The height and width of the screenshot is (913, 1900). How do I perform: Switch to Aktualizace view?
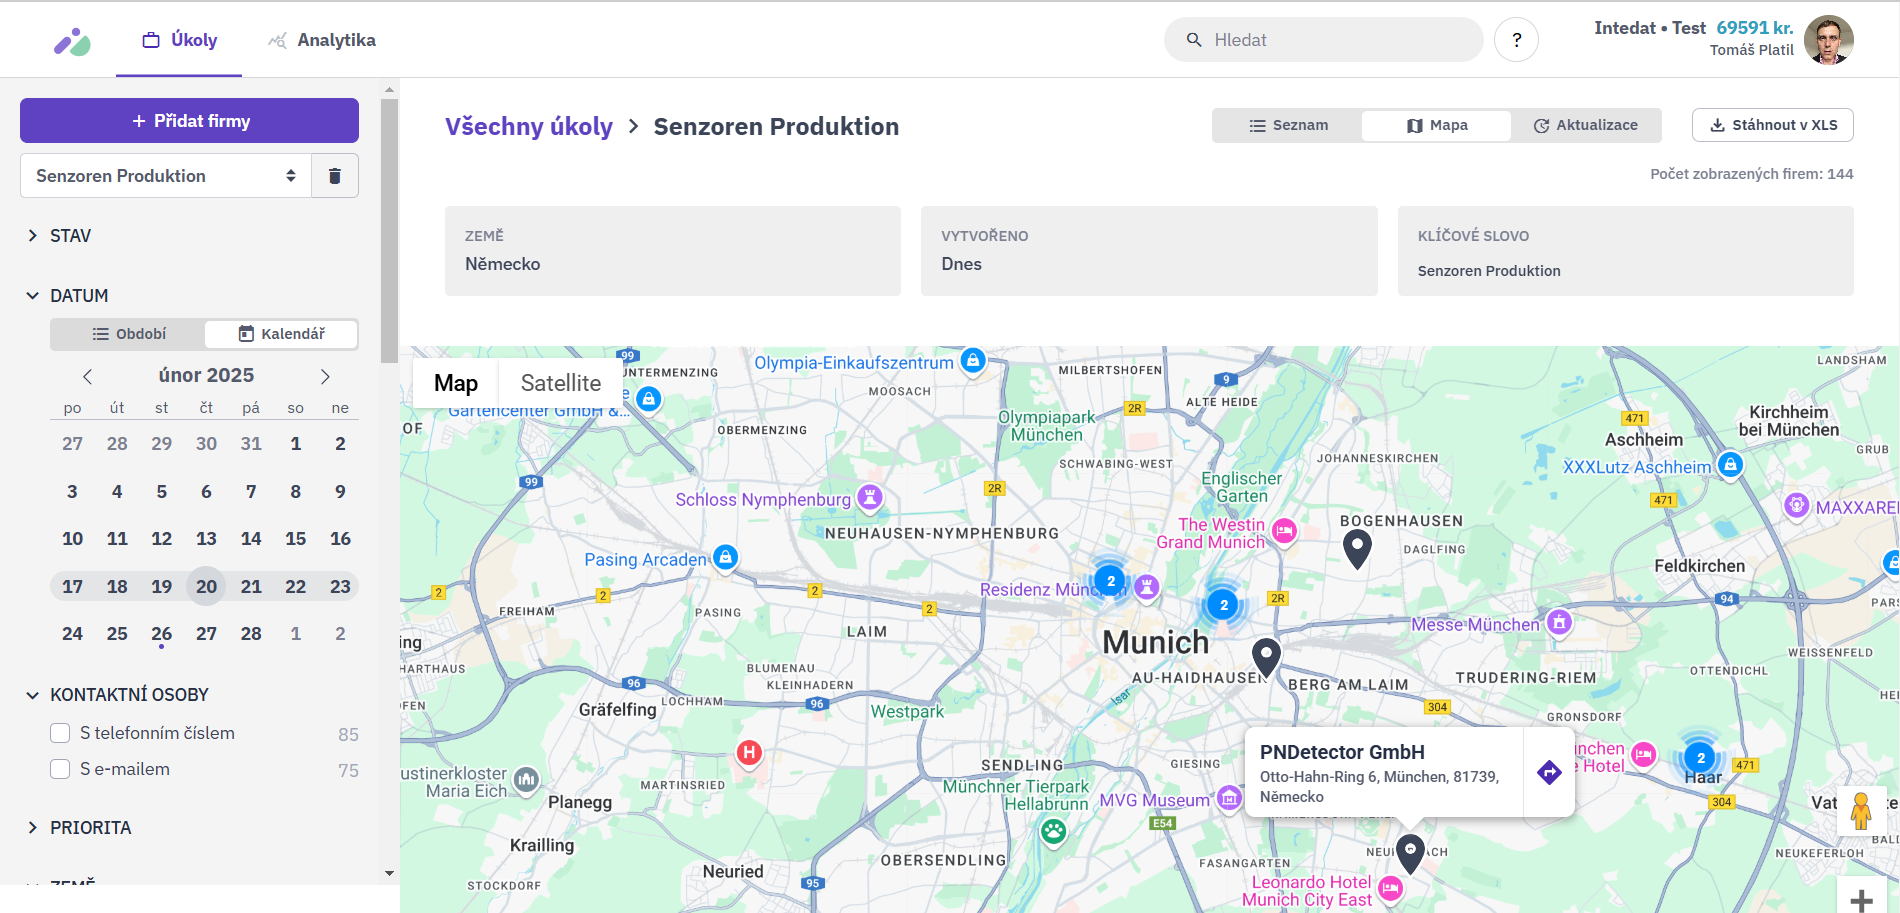pyautogui.click(x=1585, y=125)
